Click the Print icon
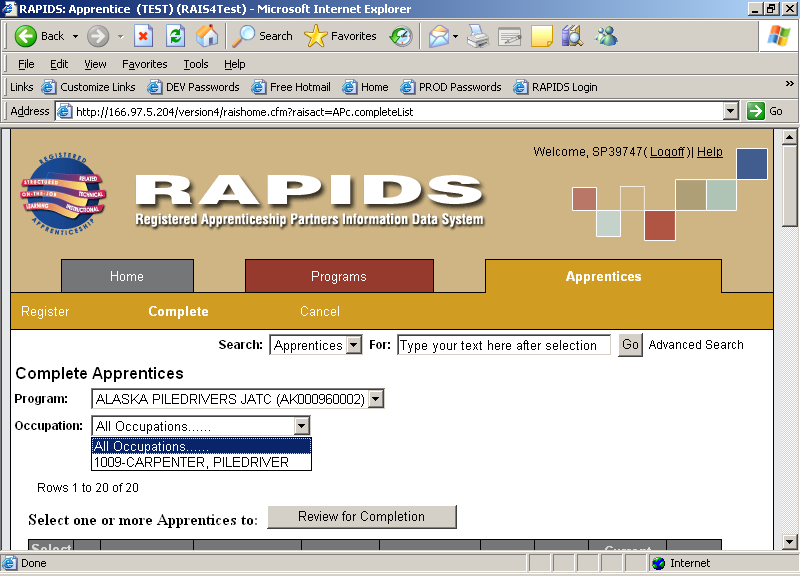This screenshot has height=576, width=800. point(478,36)
